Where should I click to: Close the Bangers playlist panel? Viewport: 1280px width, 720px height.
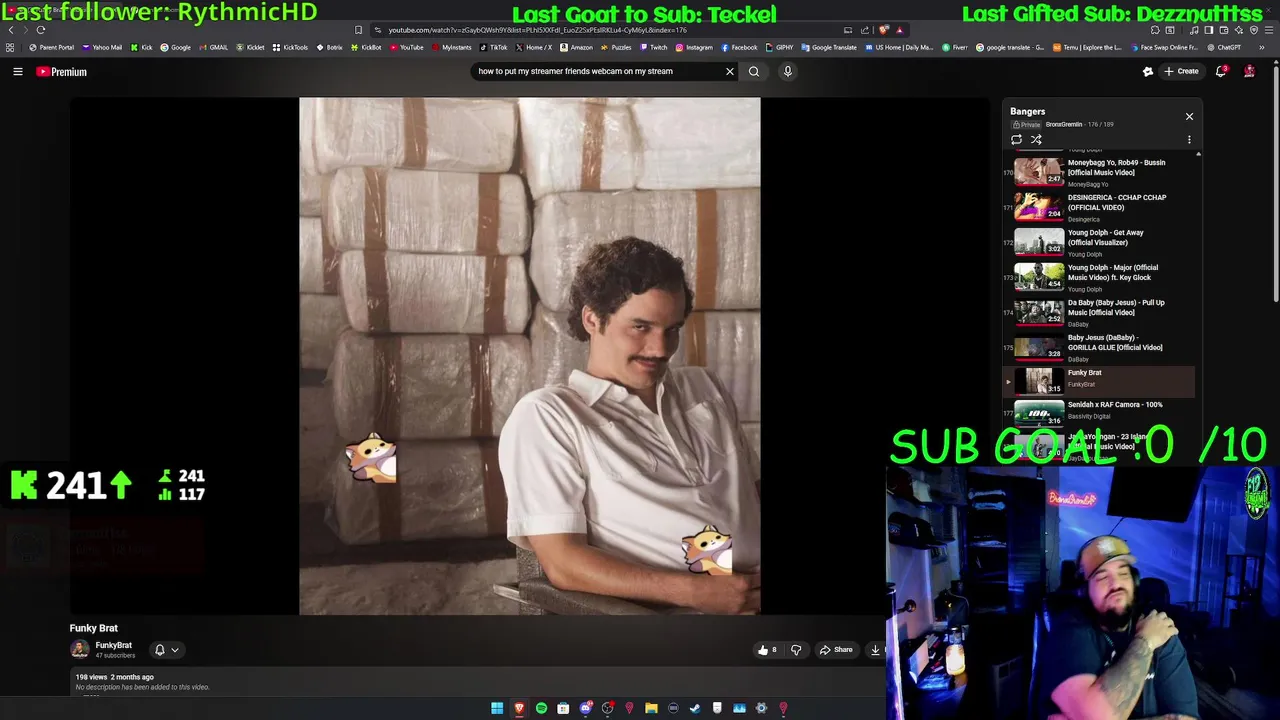click(1189, 116)
